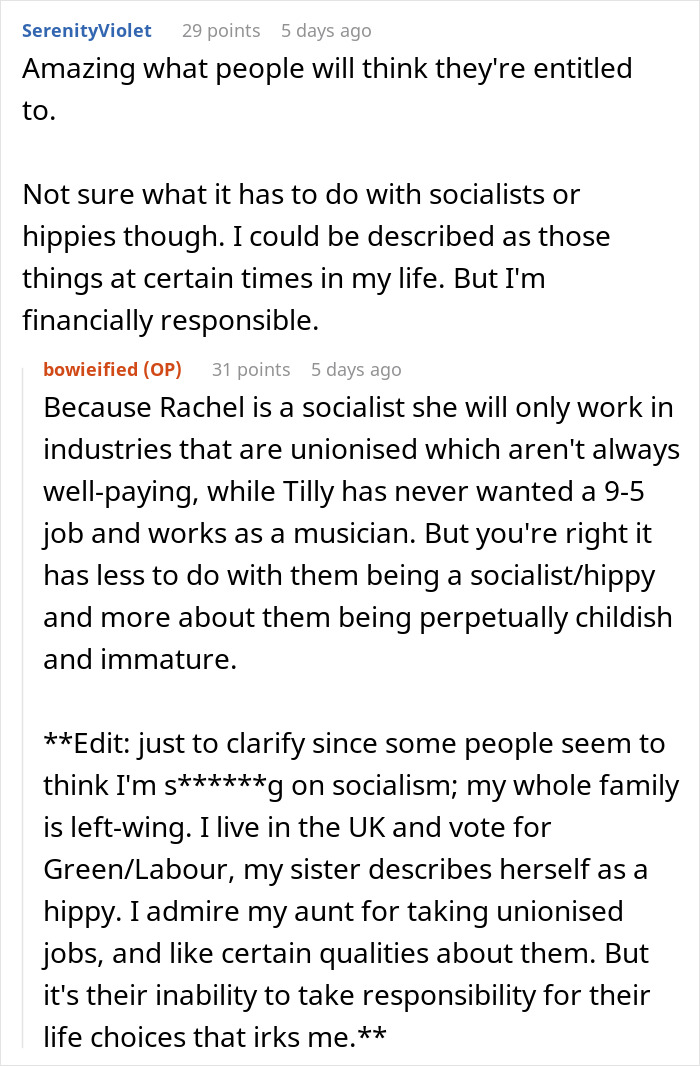Click the 'financially responsible.' line

(171, 321)
